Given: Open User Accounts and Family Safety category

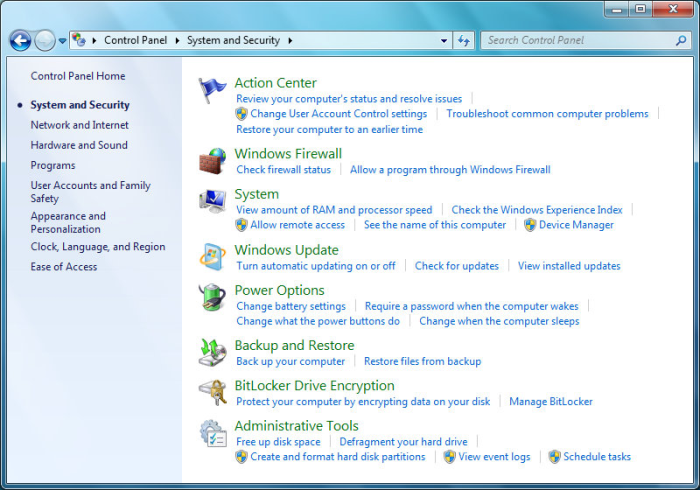Looking at the screenshot, I should coord(91,192).
